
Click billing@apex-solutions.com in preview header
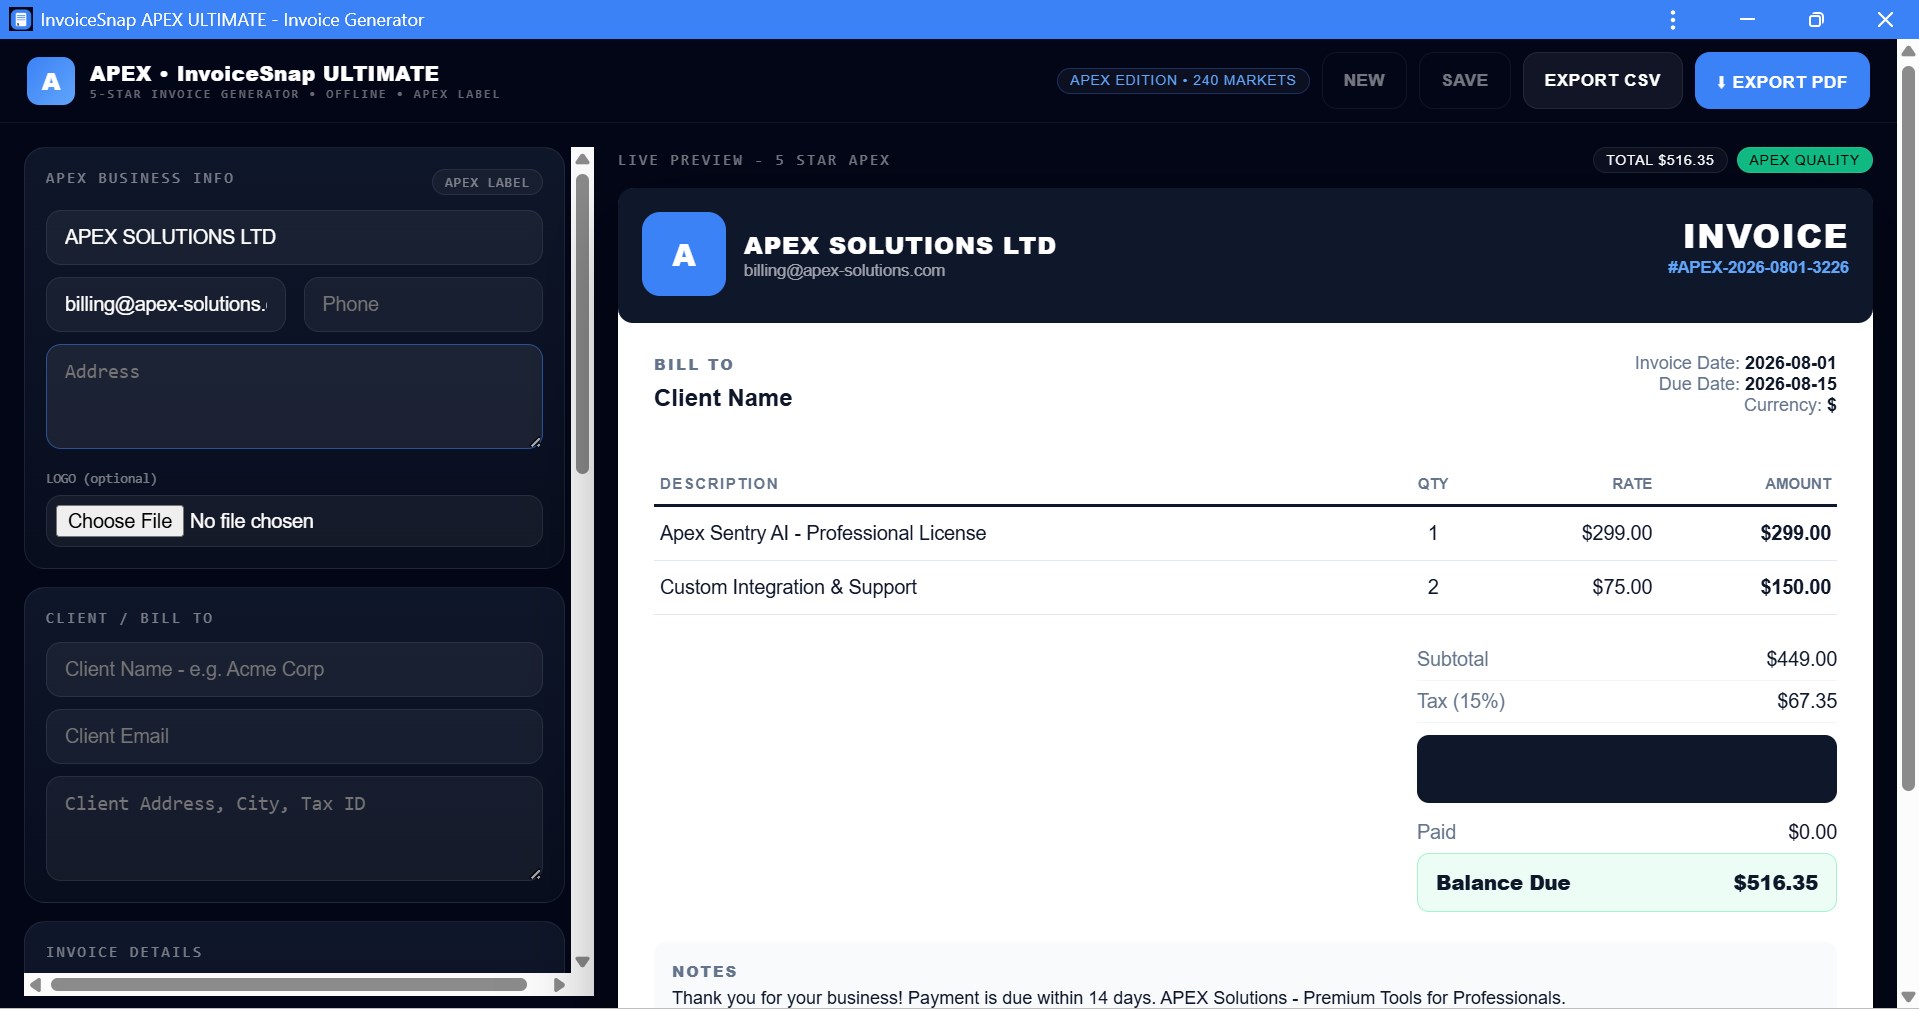click(844, 271)
